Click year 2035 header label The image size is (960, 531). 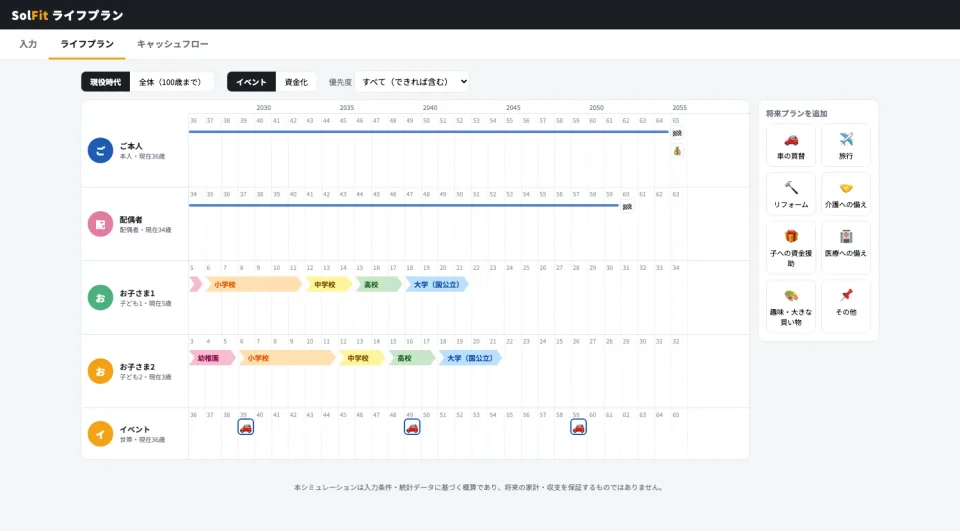click(347, 107)
